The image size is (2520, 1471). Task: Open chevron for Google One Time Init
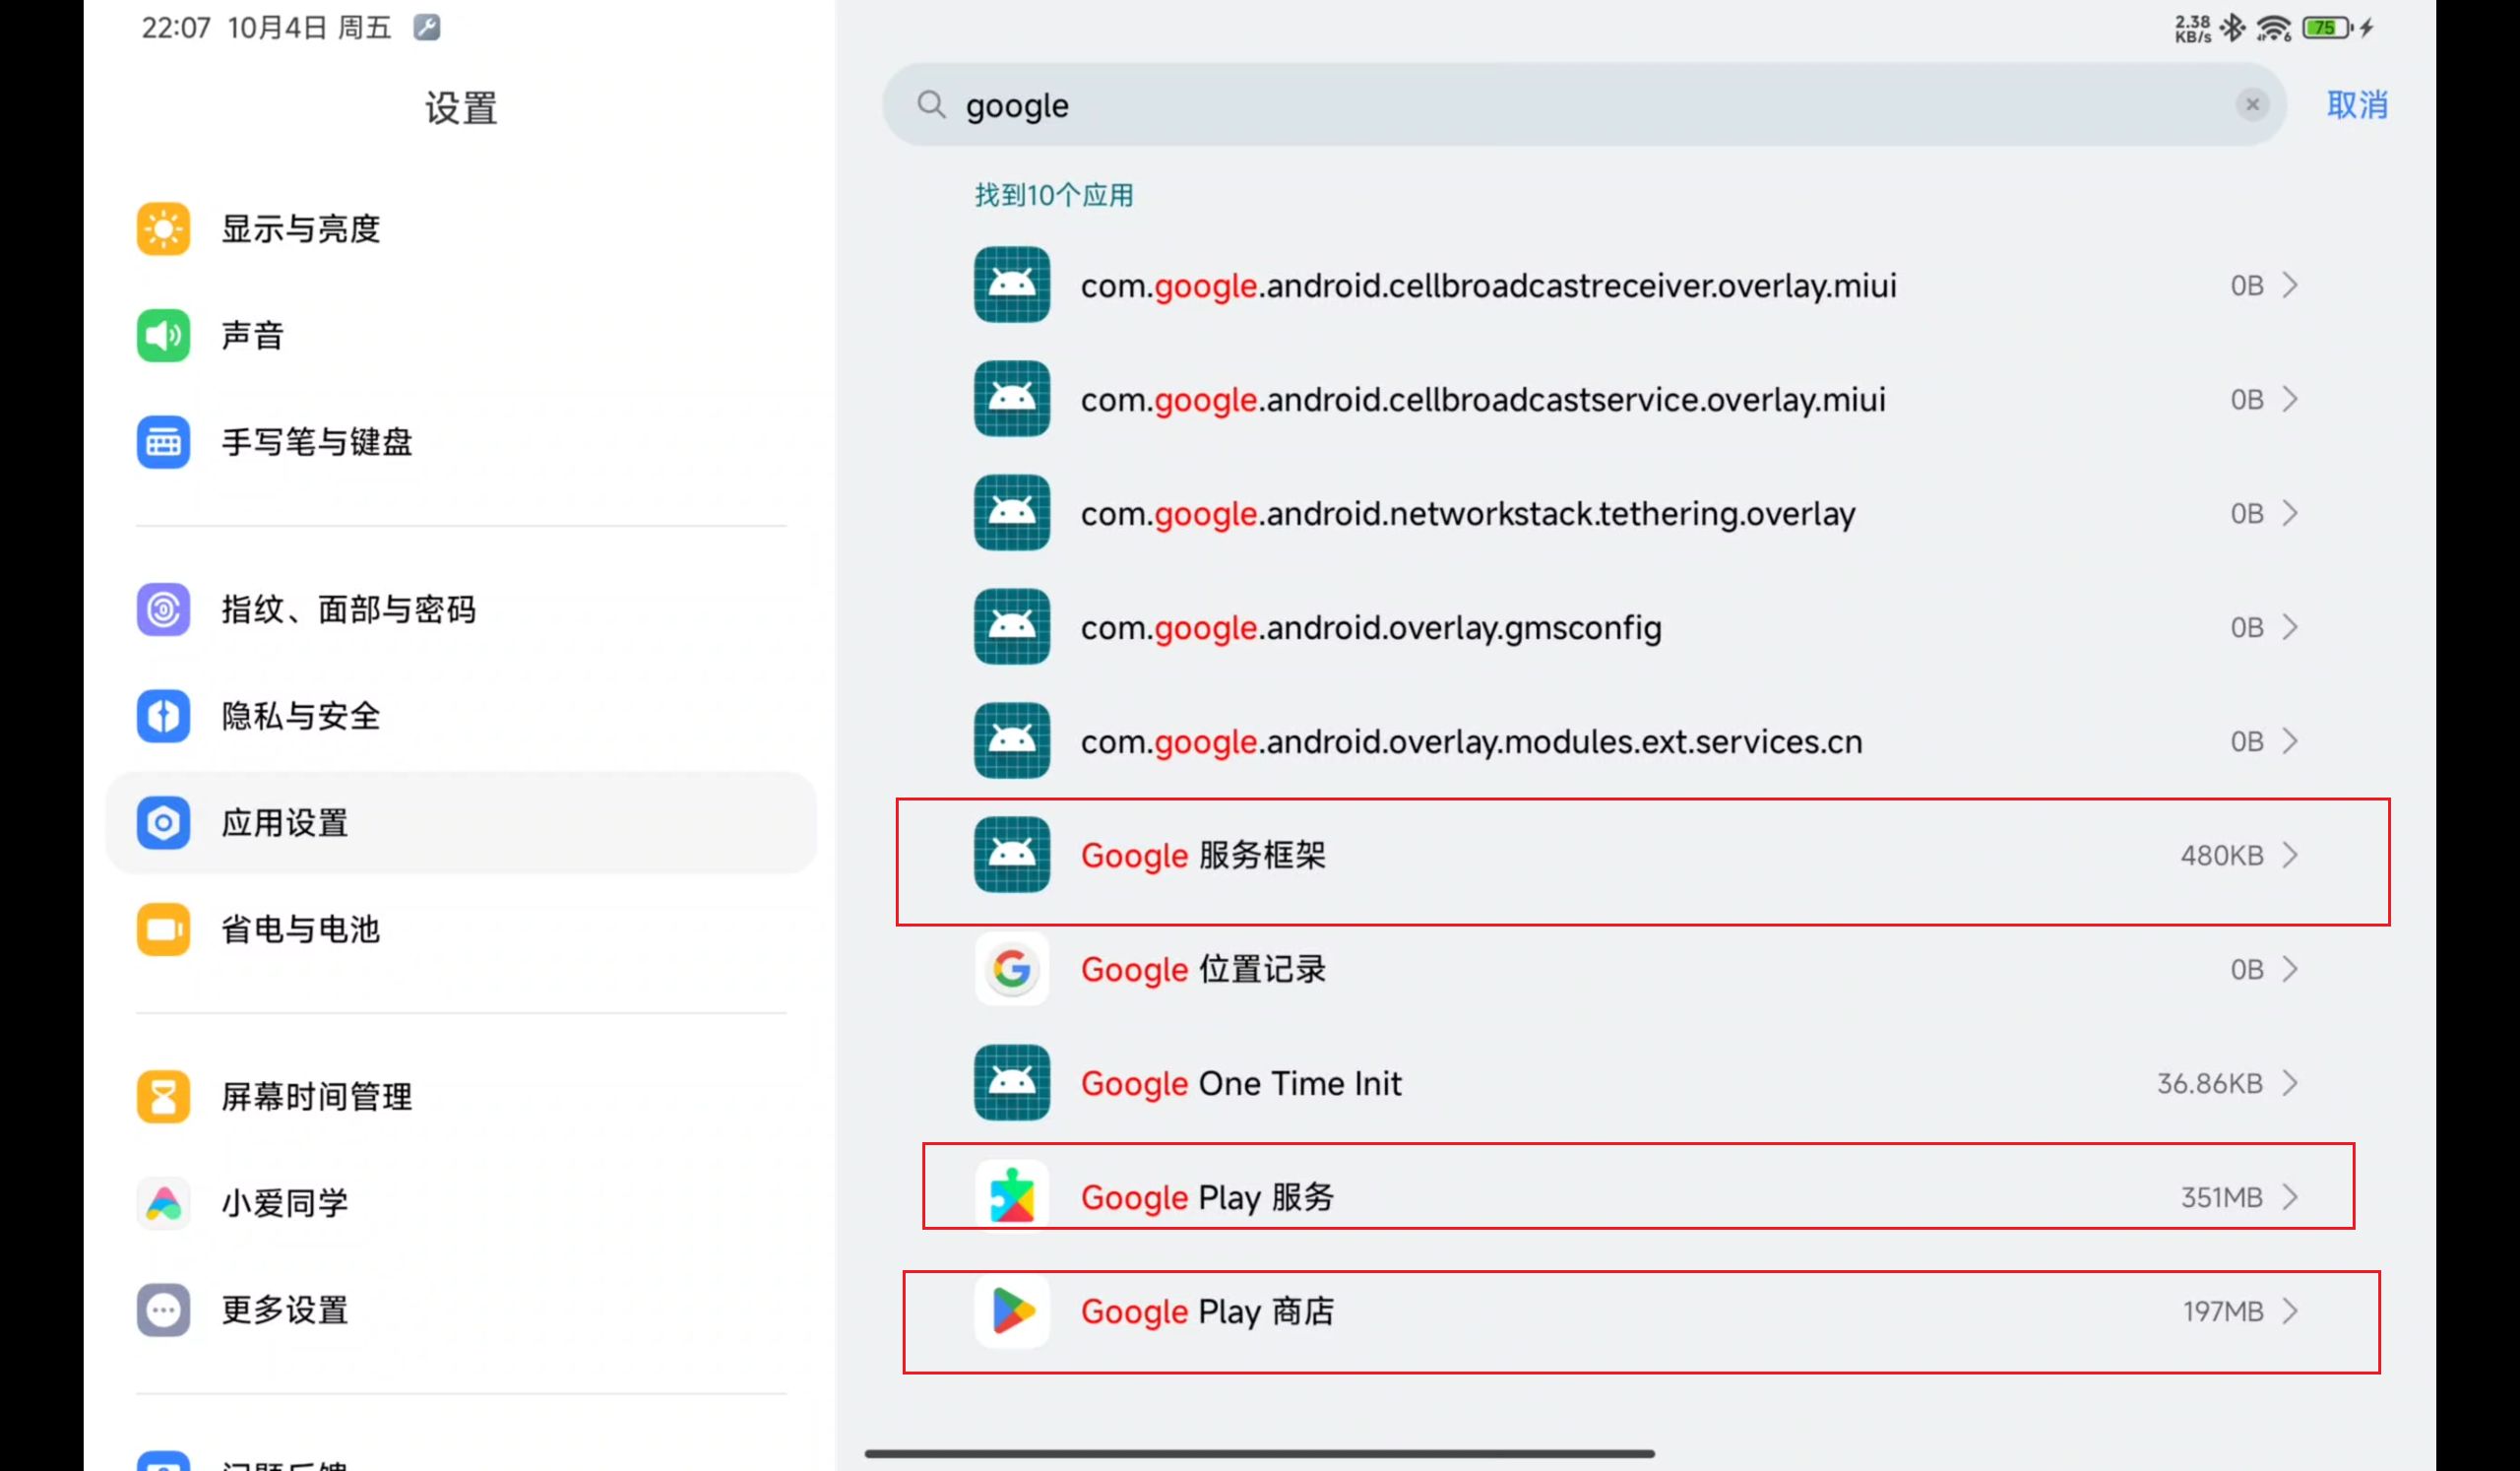(2290, 1083)
